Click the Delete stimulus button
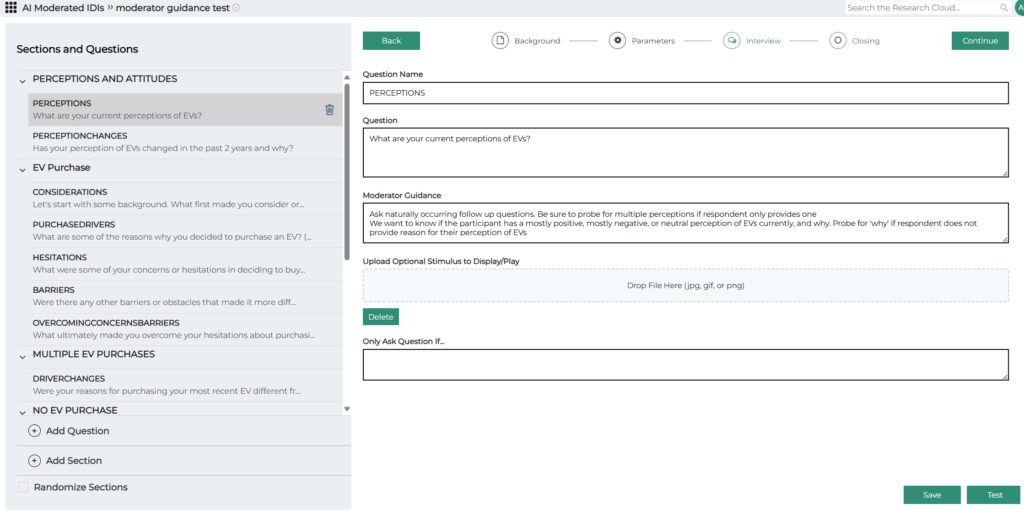 point(381,317)
